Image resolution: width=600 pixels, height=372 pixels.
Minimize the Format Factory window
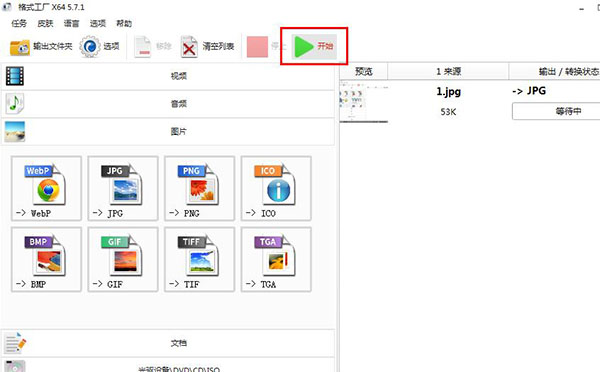point(582,8)
